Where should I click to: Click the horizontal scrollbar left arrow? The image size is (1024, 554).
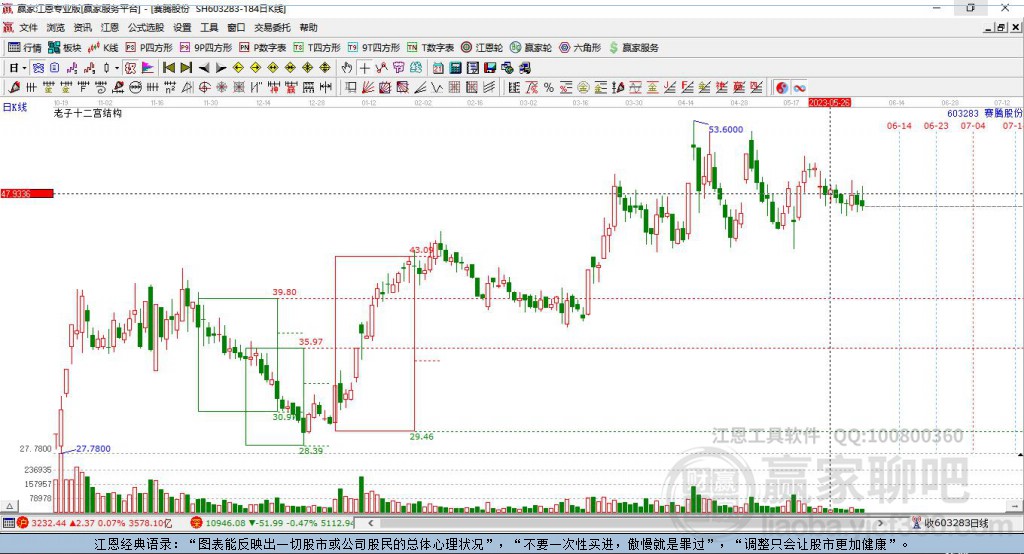coord(370,523)
